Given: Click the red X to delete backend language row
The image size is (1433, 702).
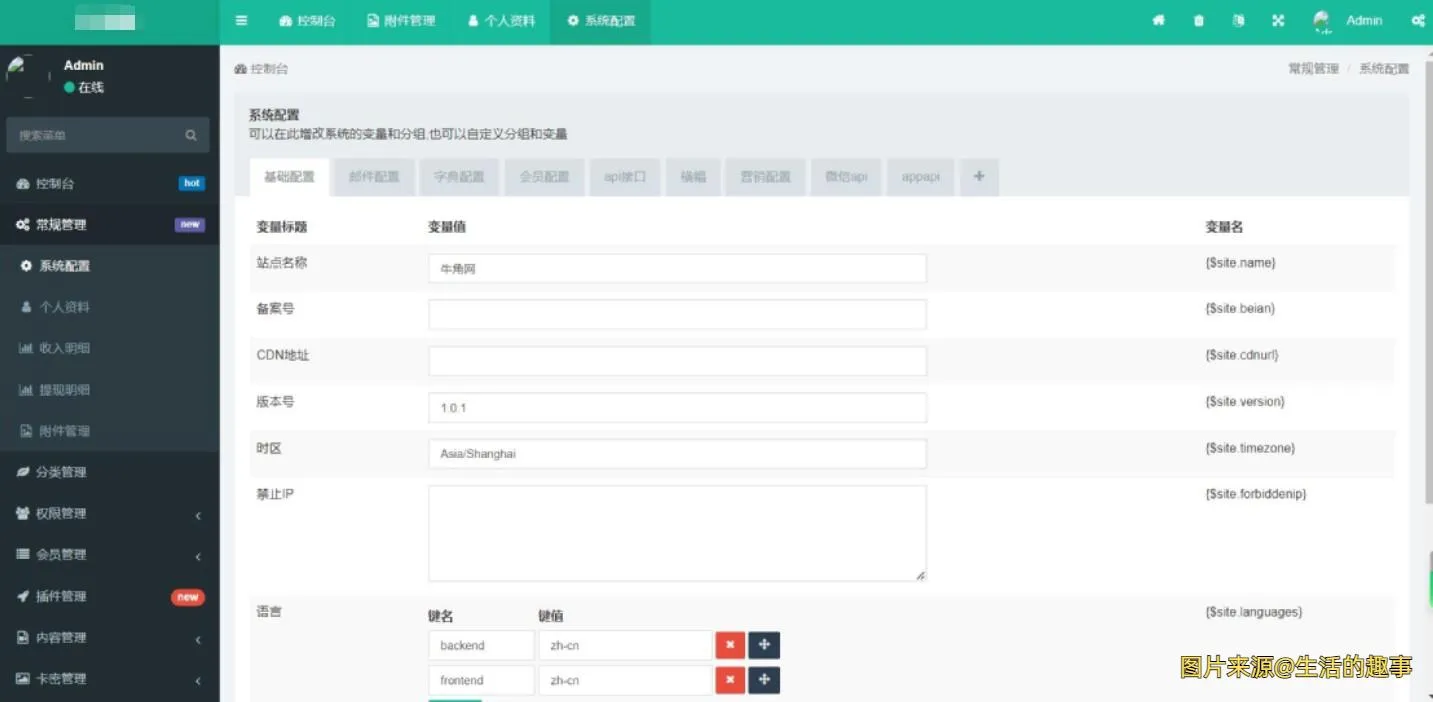Looking at the screenshot, I should click(730, 645).
